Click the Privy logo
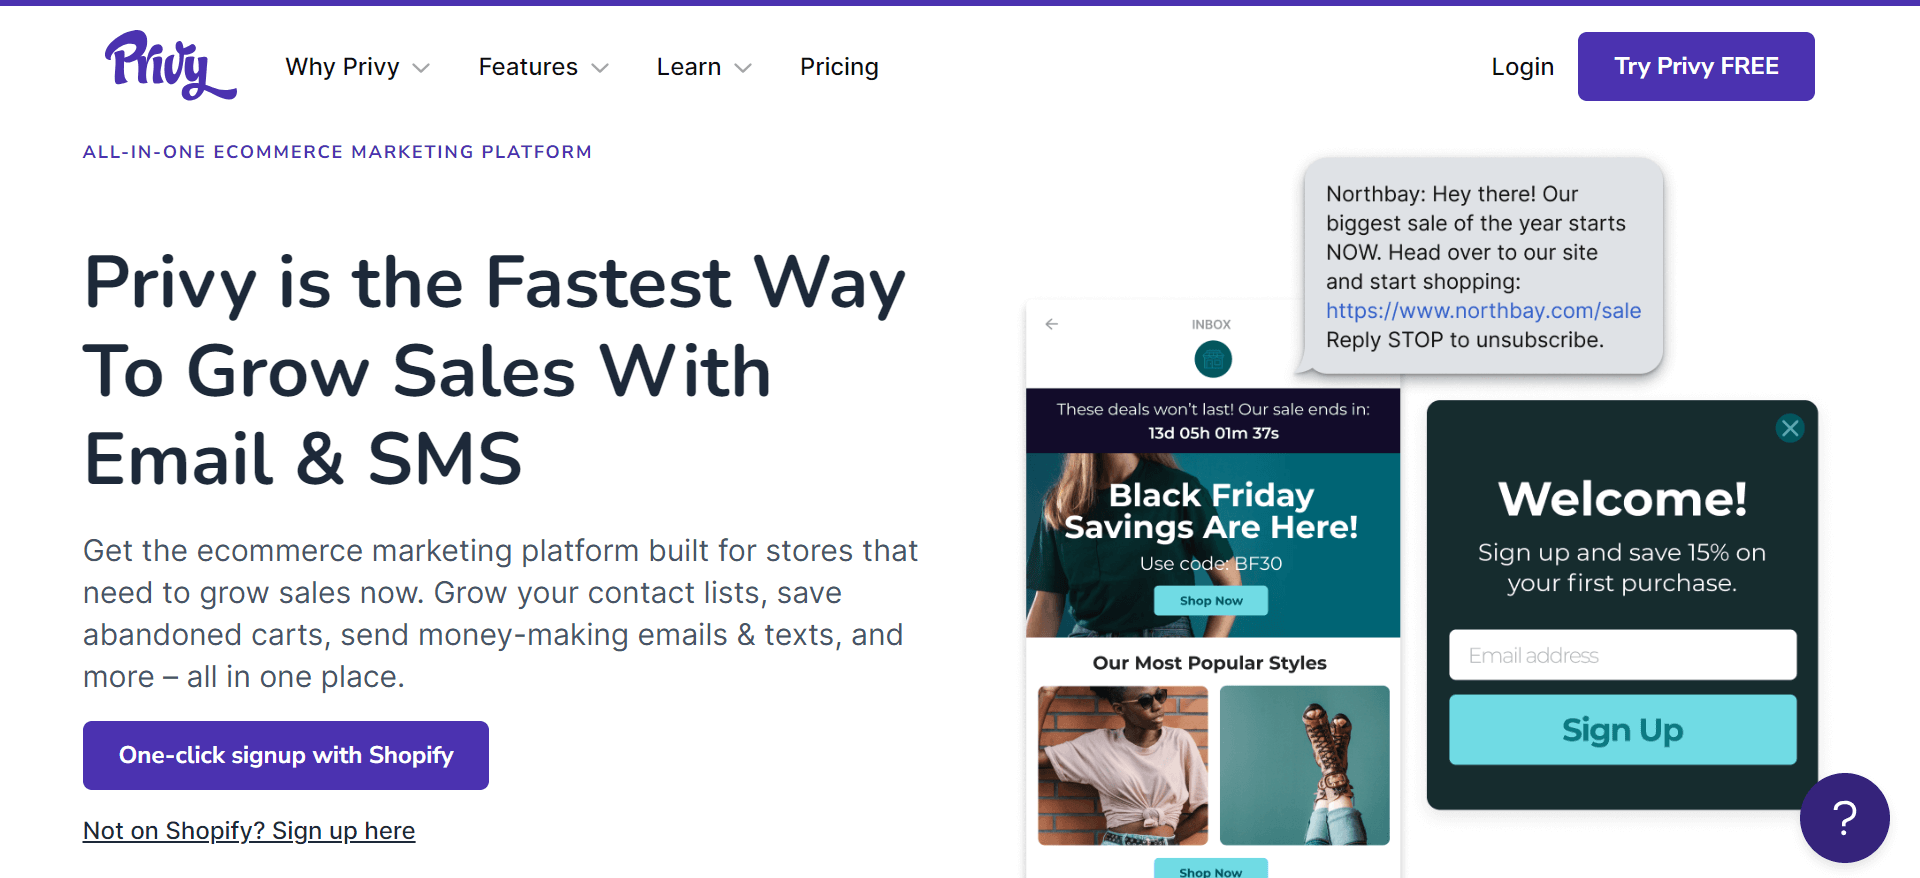The height and width of the screenshot is (878, 1920). [170, 65]
